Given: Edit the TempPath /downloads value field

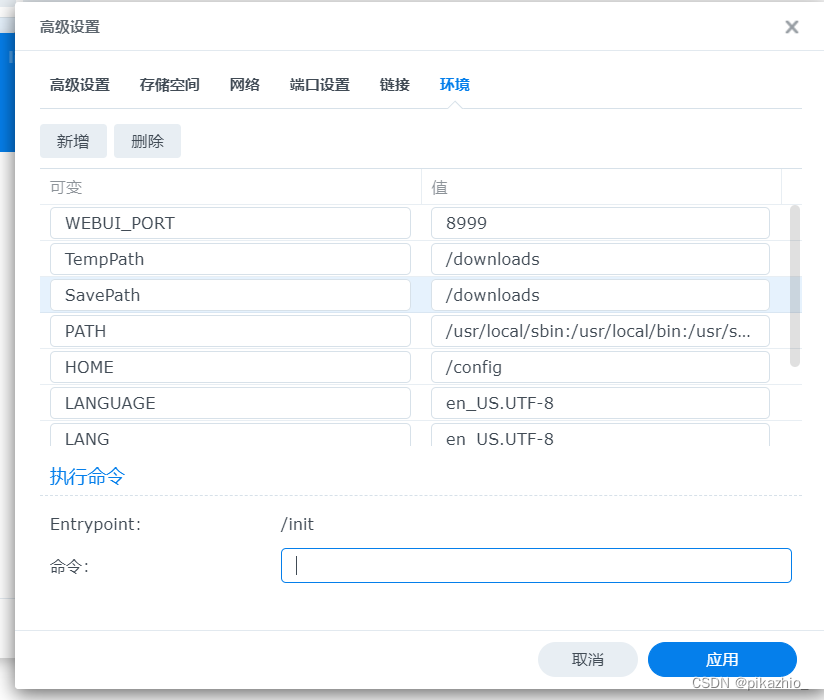Looking at the screenshot, I should coord(600,259).
